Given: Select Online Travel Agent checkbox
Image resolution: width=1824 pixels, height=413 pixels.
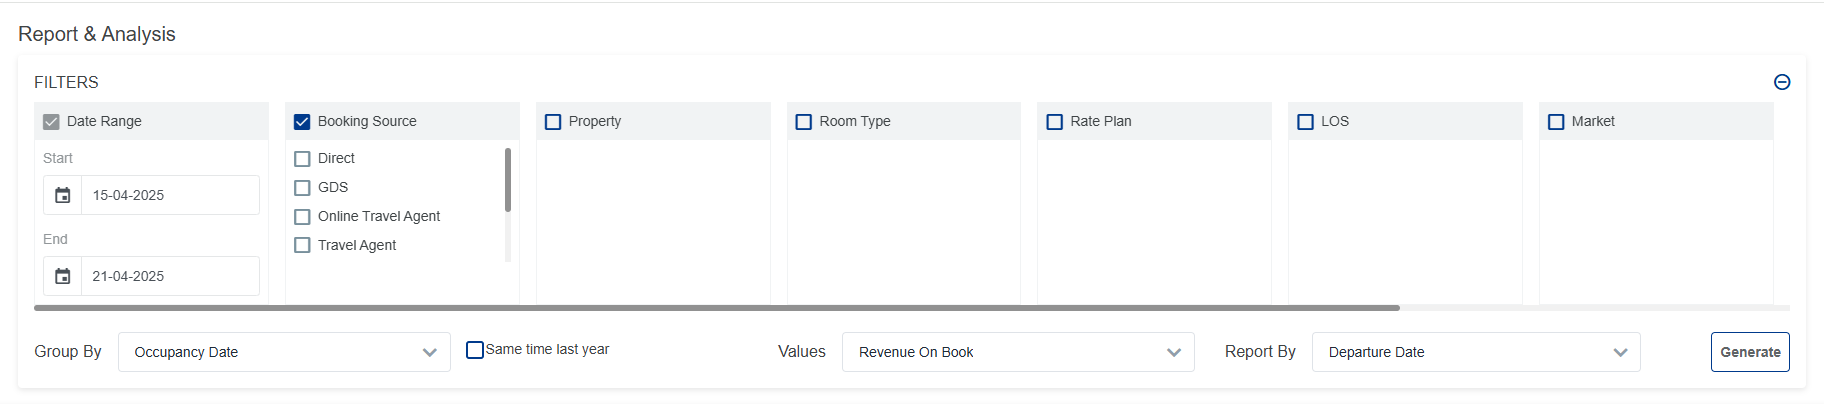Looking at the screenshot, I should click(x=303, y=217).
